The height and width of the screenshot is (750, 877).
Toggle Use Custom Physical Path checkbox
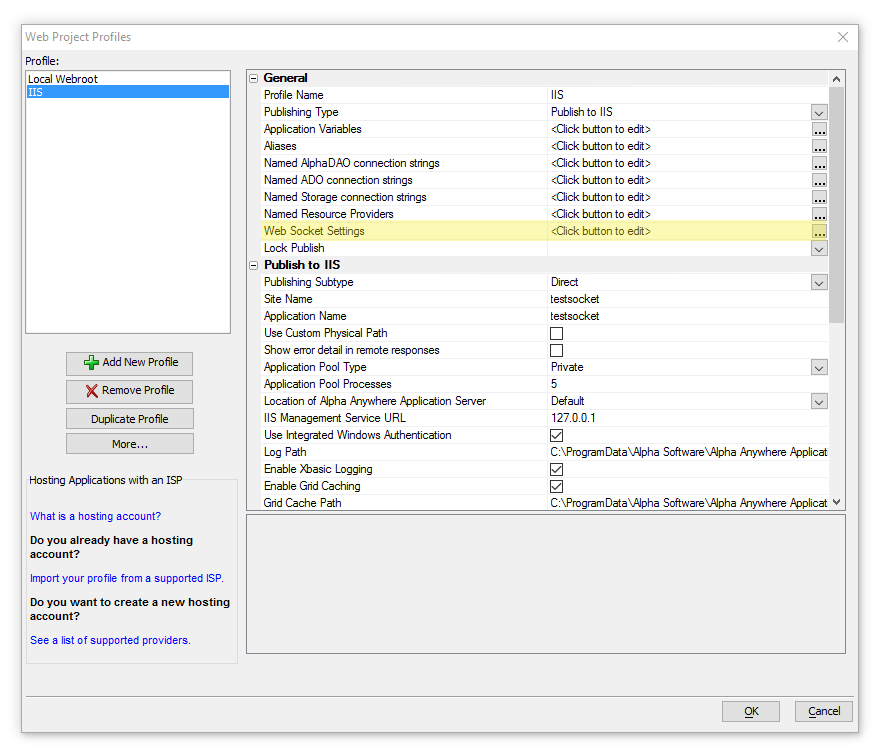coord(556,333)
